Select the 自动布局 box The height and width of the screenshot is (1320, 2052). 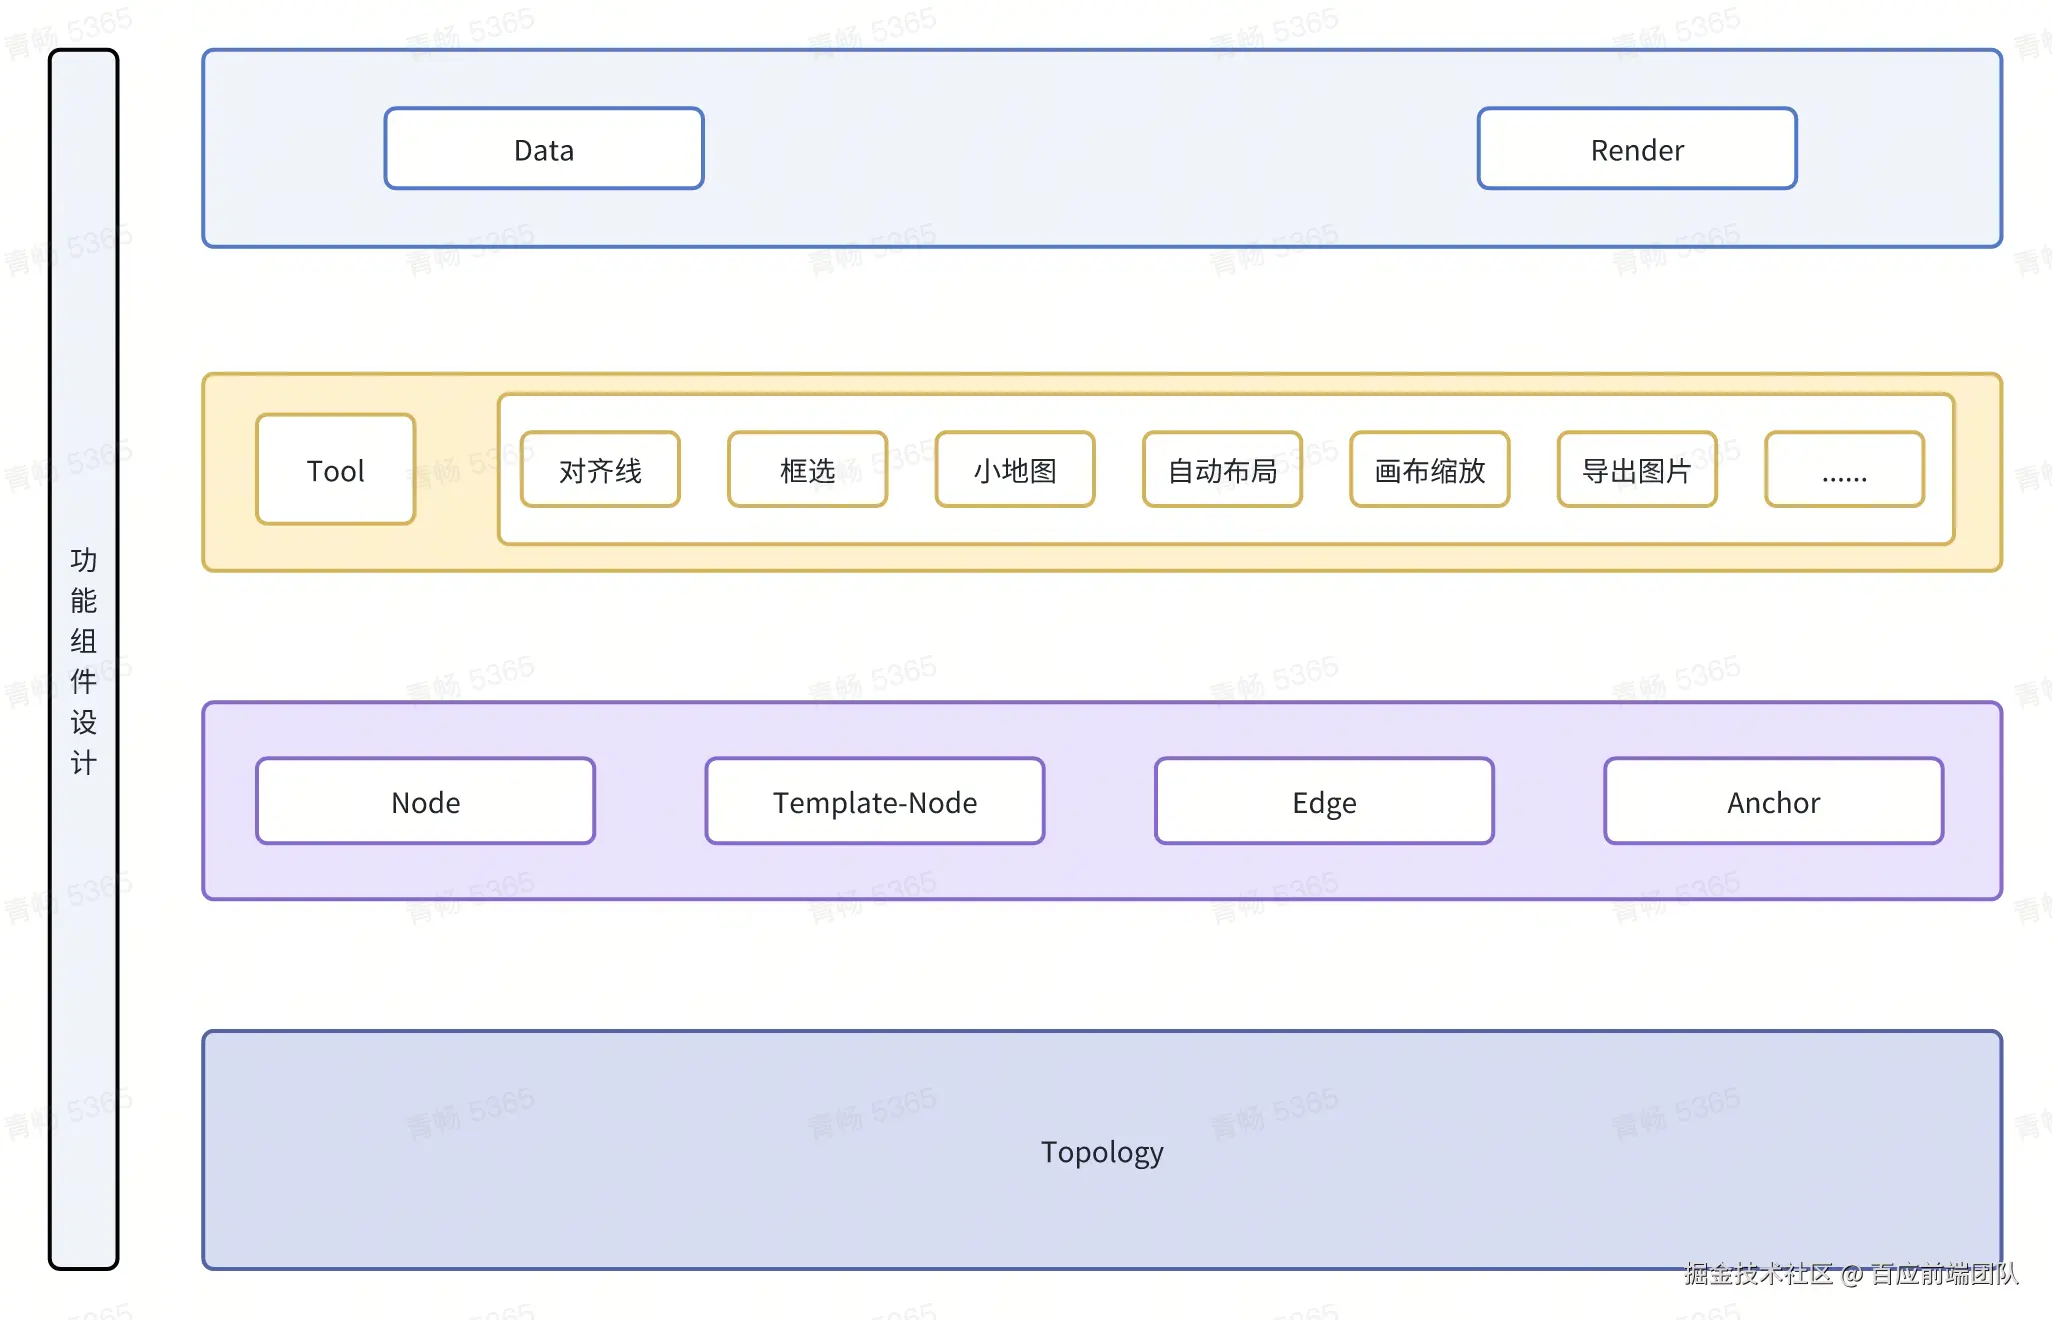tap(1222, 470)
